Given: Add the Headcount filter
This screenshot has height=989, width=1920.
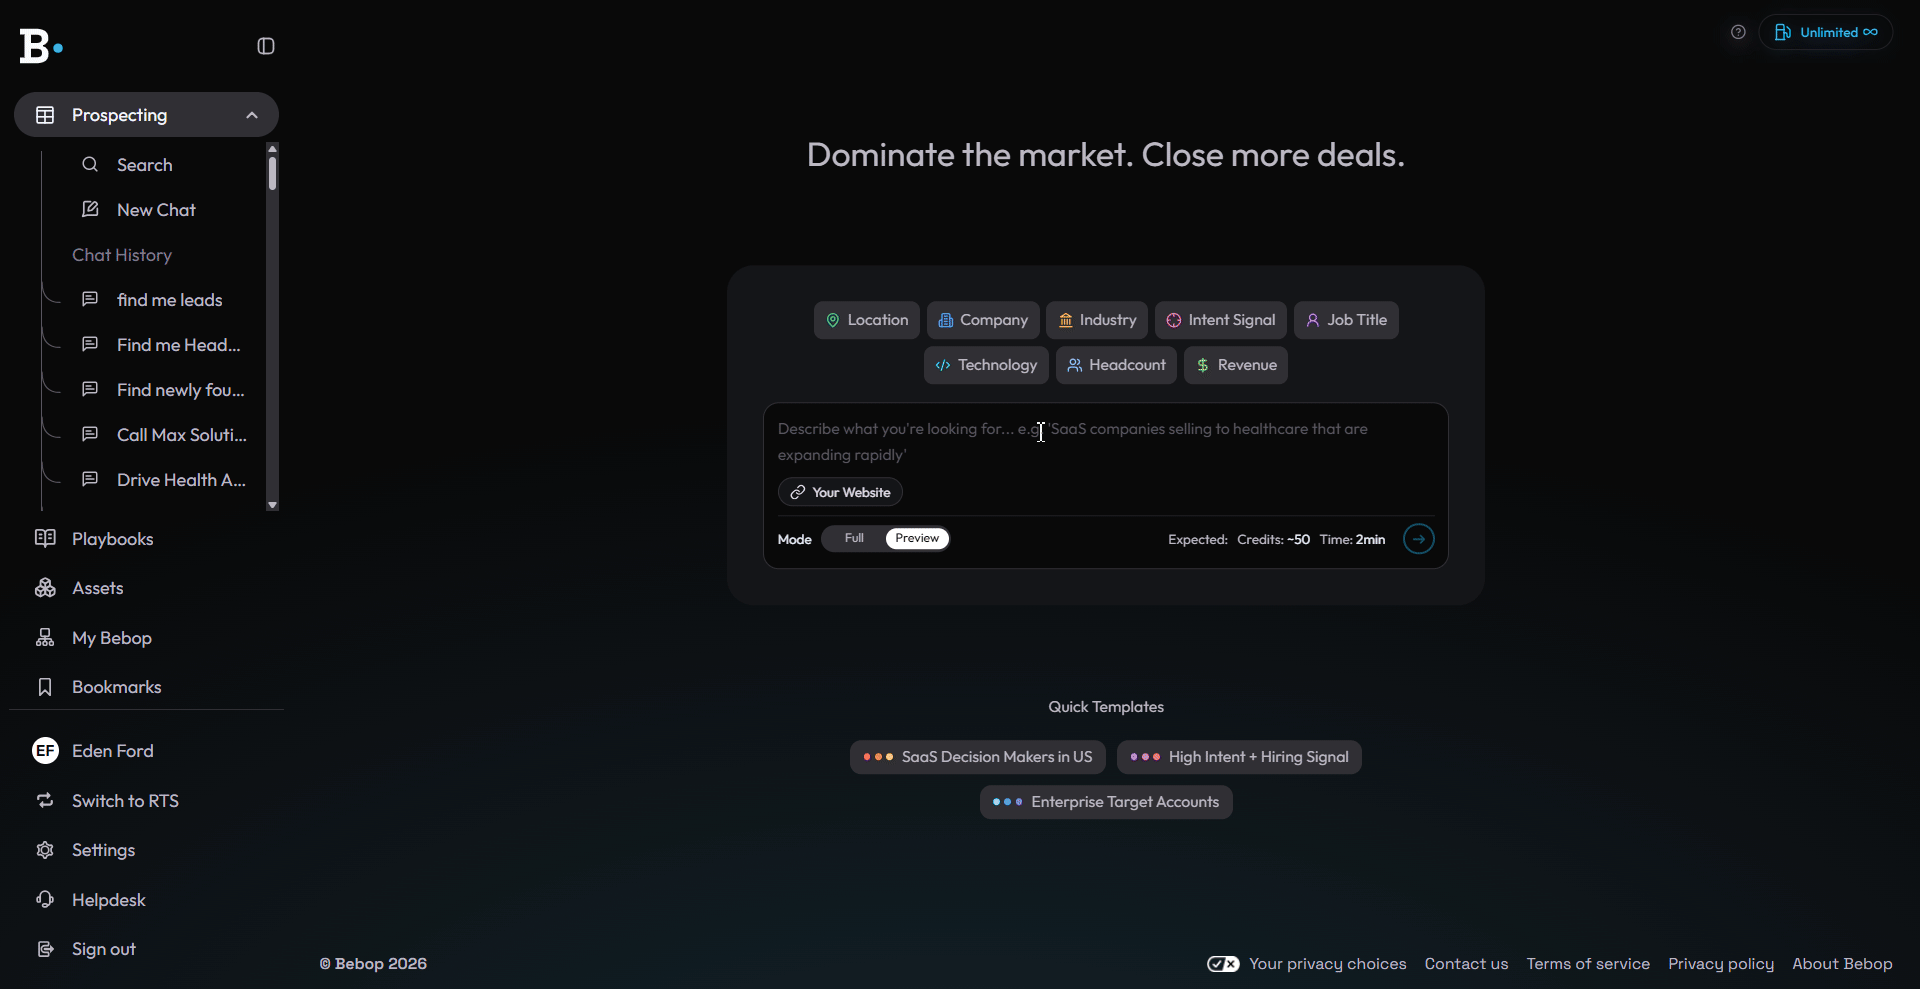Looking at the screenshot, I should pyautogui.click(x=1117, y=365).
